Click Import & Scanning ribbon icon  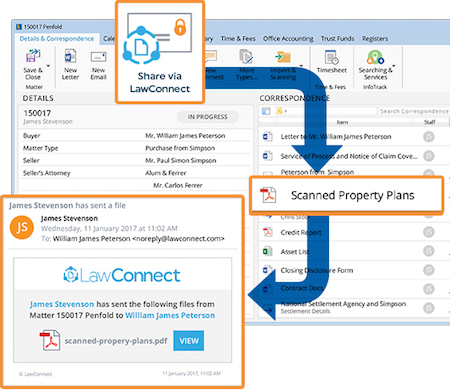[x=283, y=57]
